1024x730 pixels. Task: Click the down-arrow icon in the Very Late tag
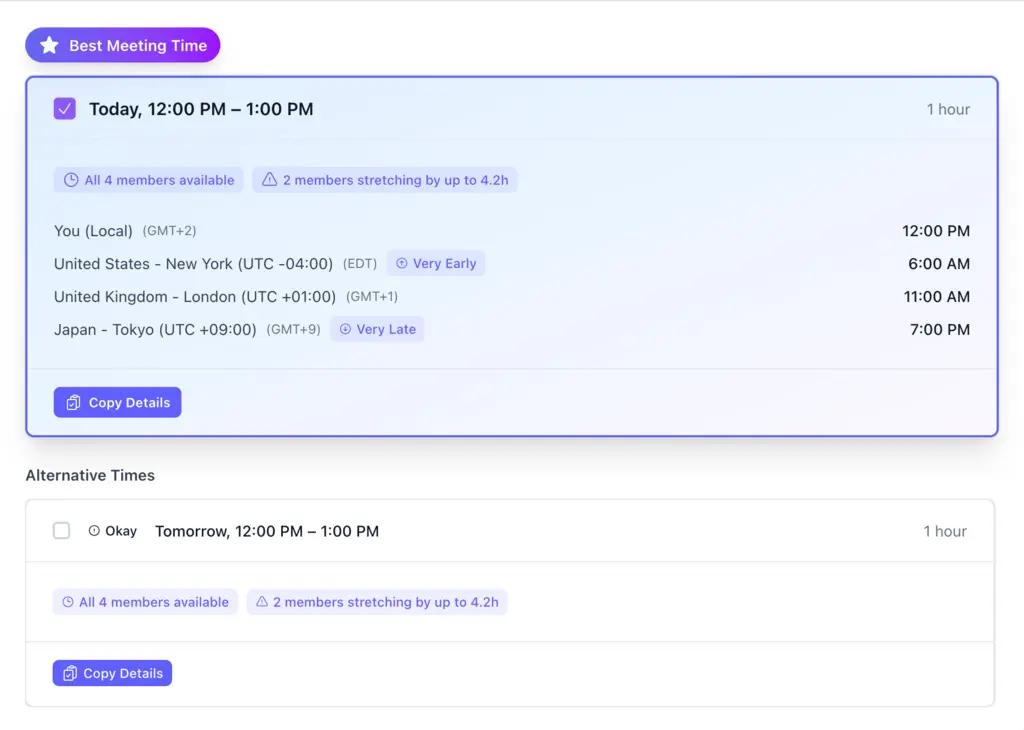pyautogui.click(x=345, y=330)
